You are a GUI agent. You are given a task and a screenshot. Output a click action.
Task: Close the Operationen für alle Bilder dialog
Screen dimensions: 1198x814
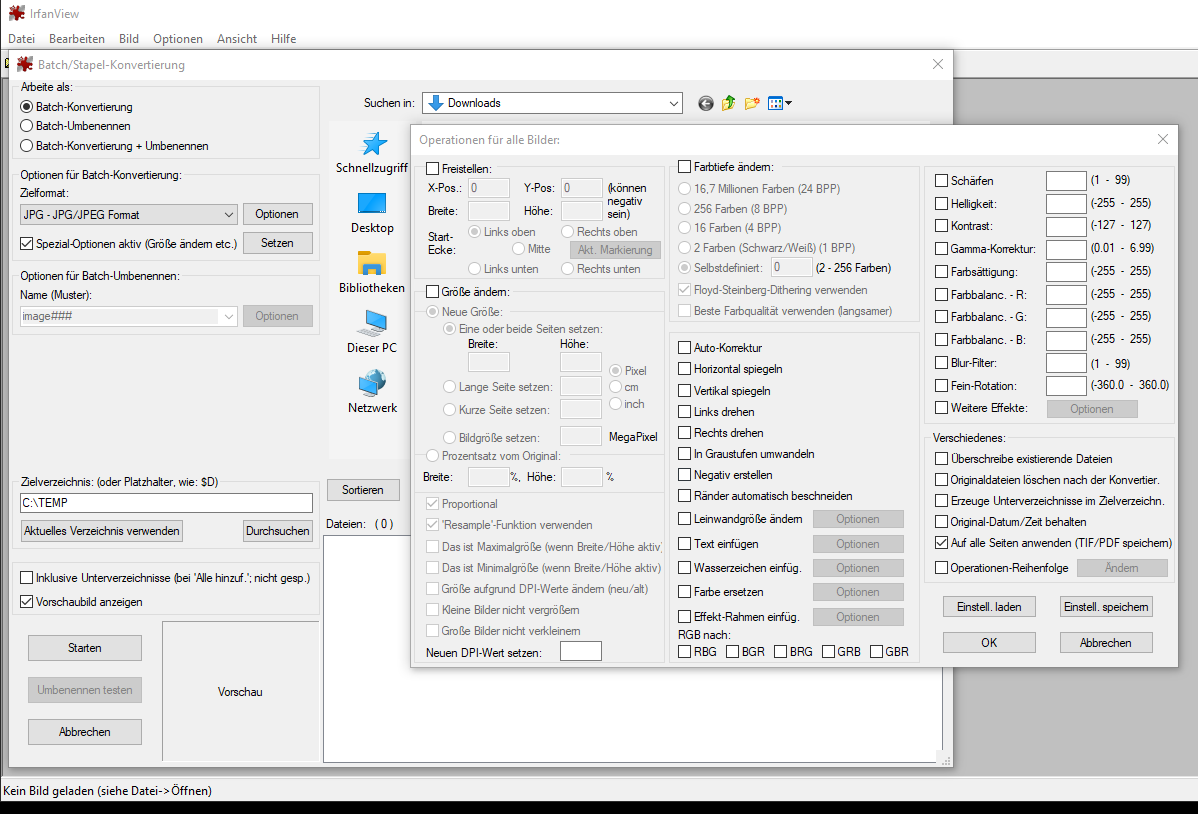(1163, 139)
